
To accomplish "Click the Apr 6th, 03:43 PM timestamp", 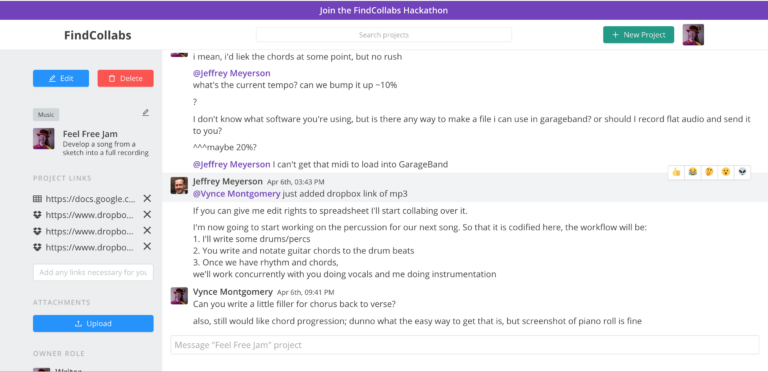I will point(295,182).
